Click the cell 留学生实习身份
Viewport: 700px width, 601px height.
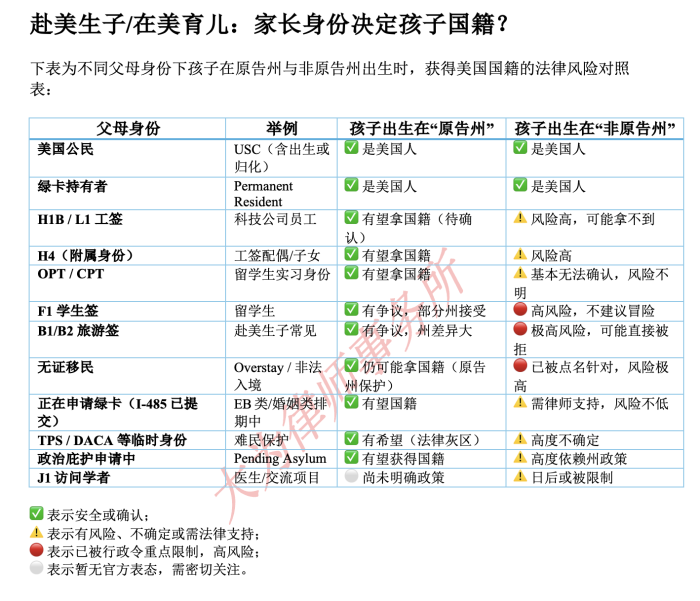click(x=282, y=274)
